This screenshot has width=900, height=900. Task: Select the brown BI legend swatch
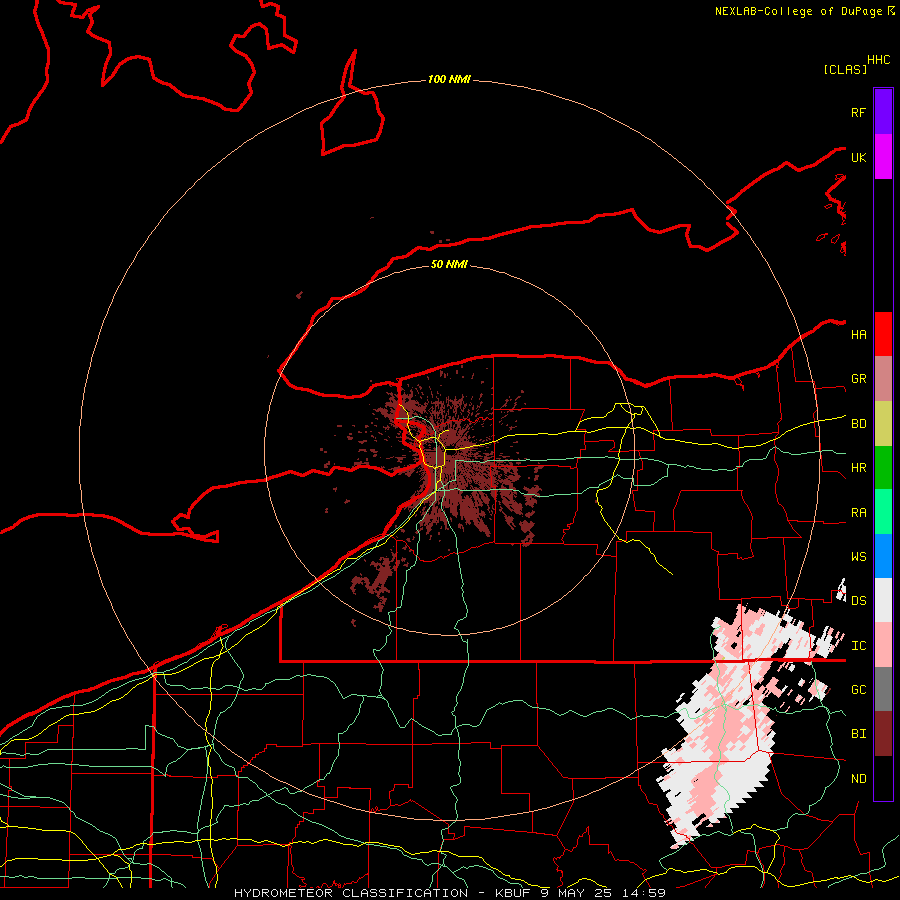[x=883, y=734]
